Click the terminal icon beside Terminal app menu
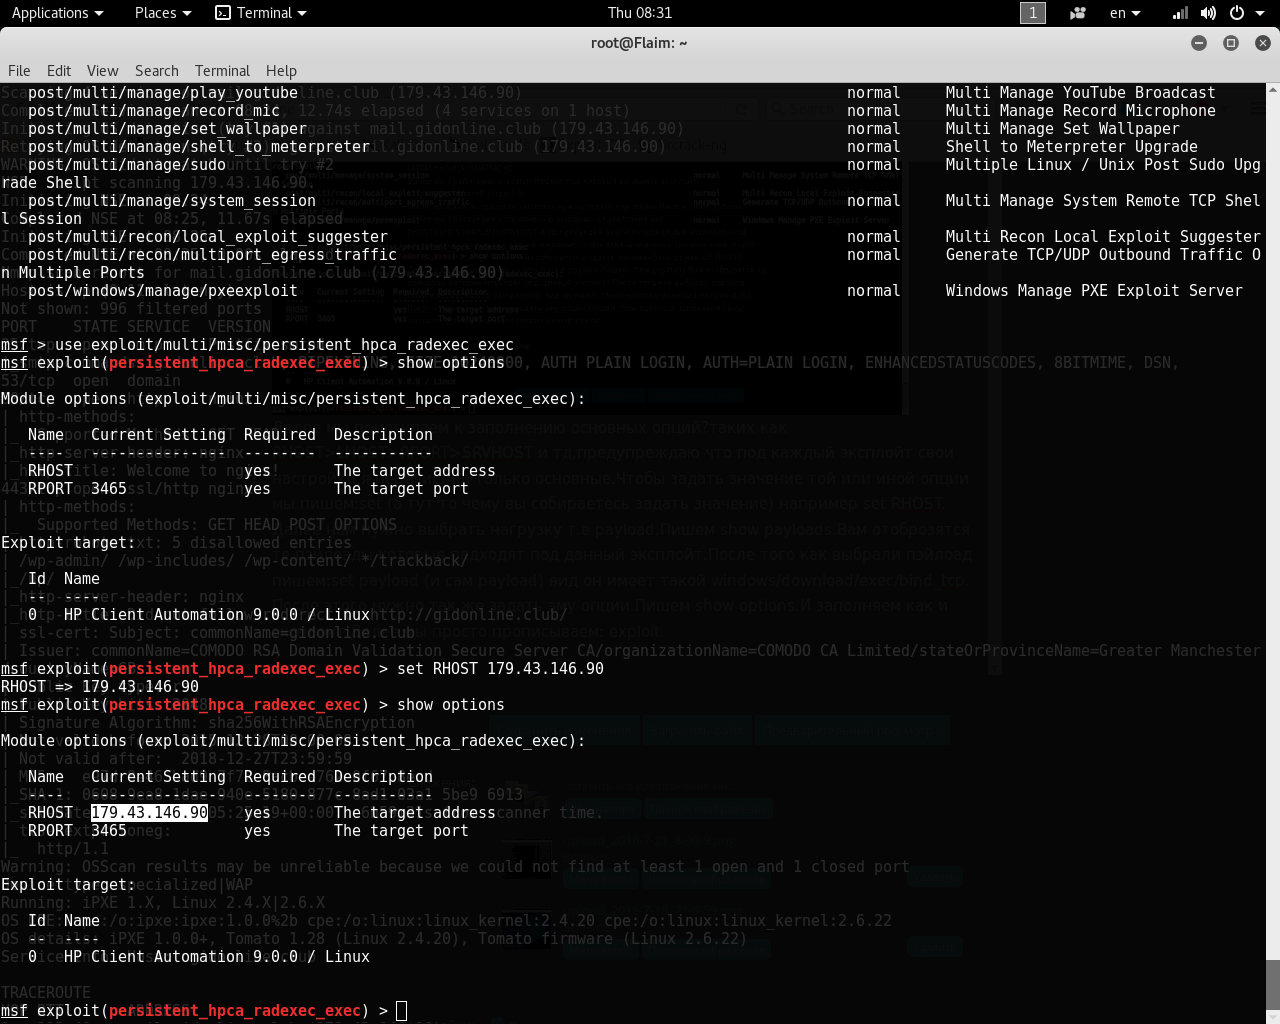1280x1024 pixels. (x=224, y=13)
